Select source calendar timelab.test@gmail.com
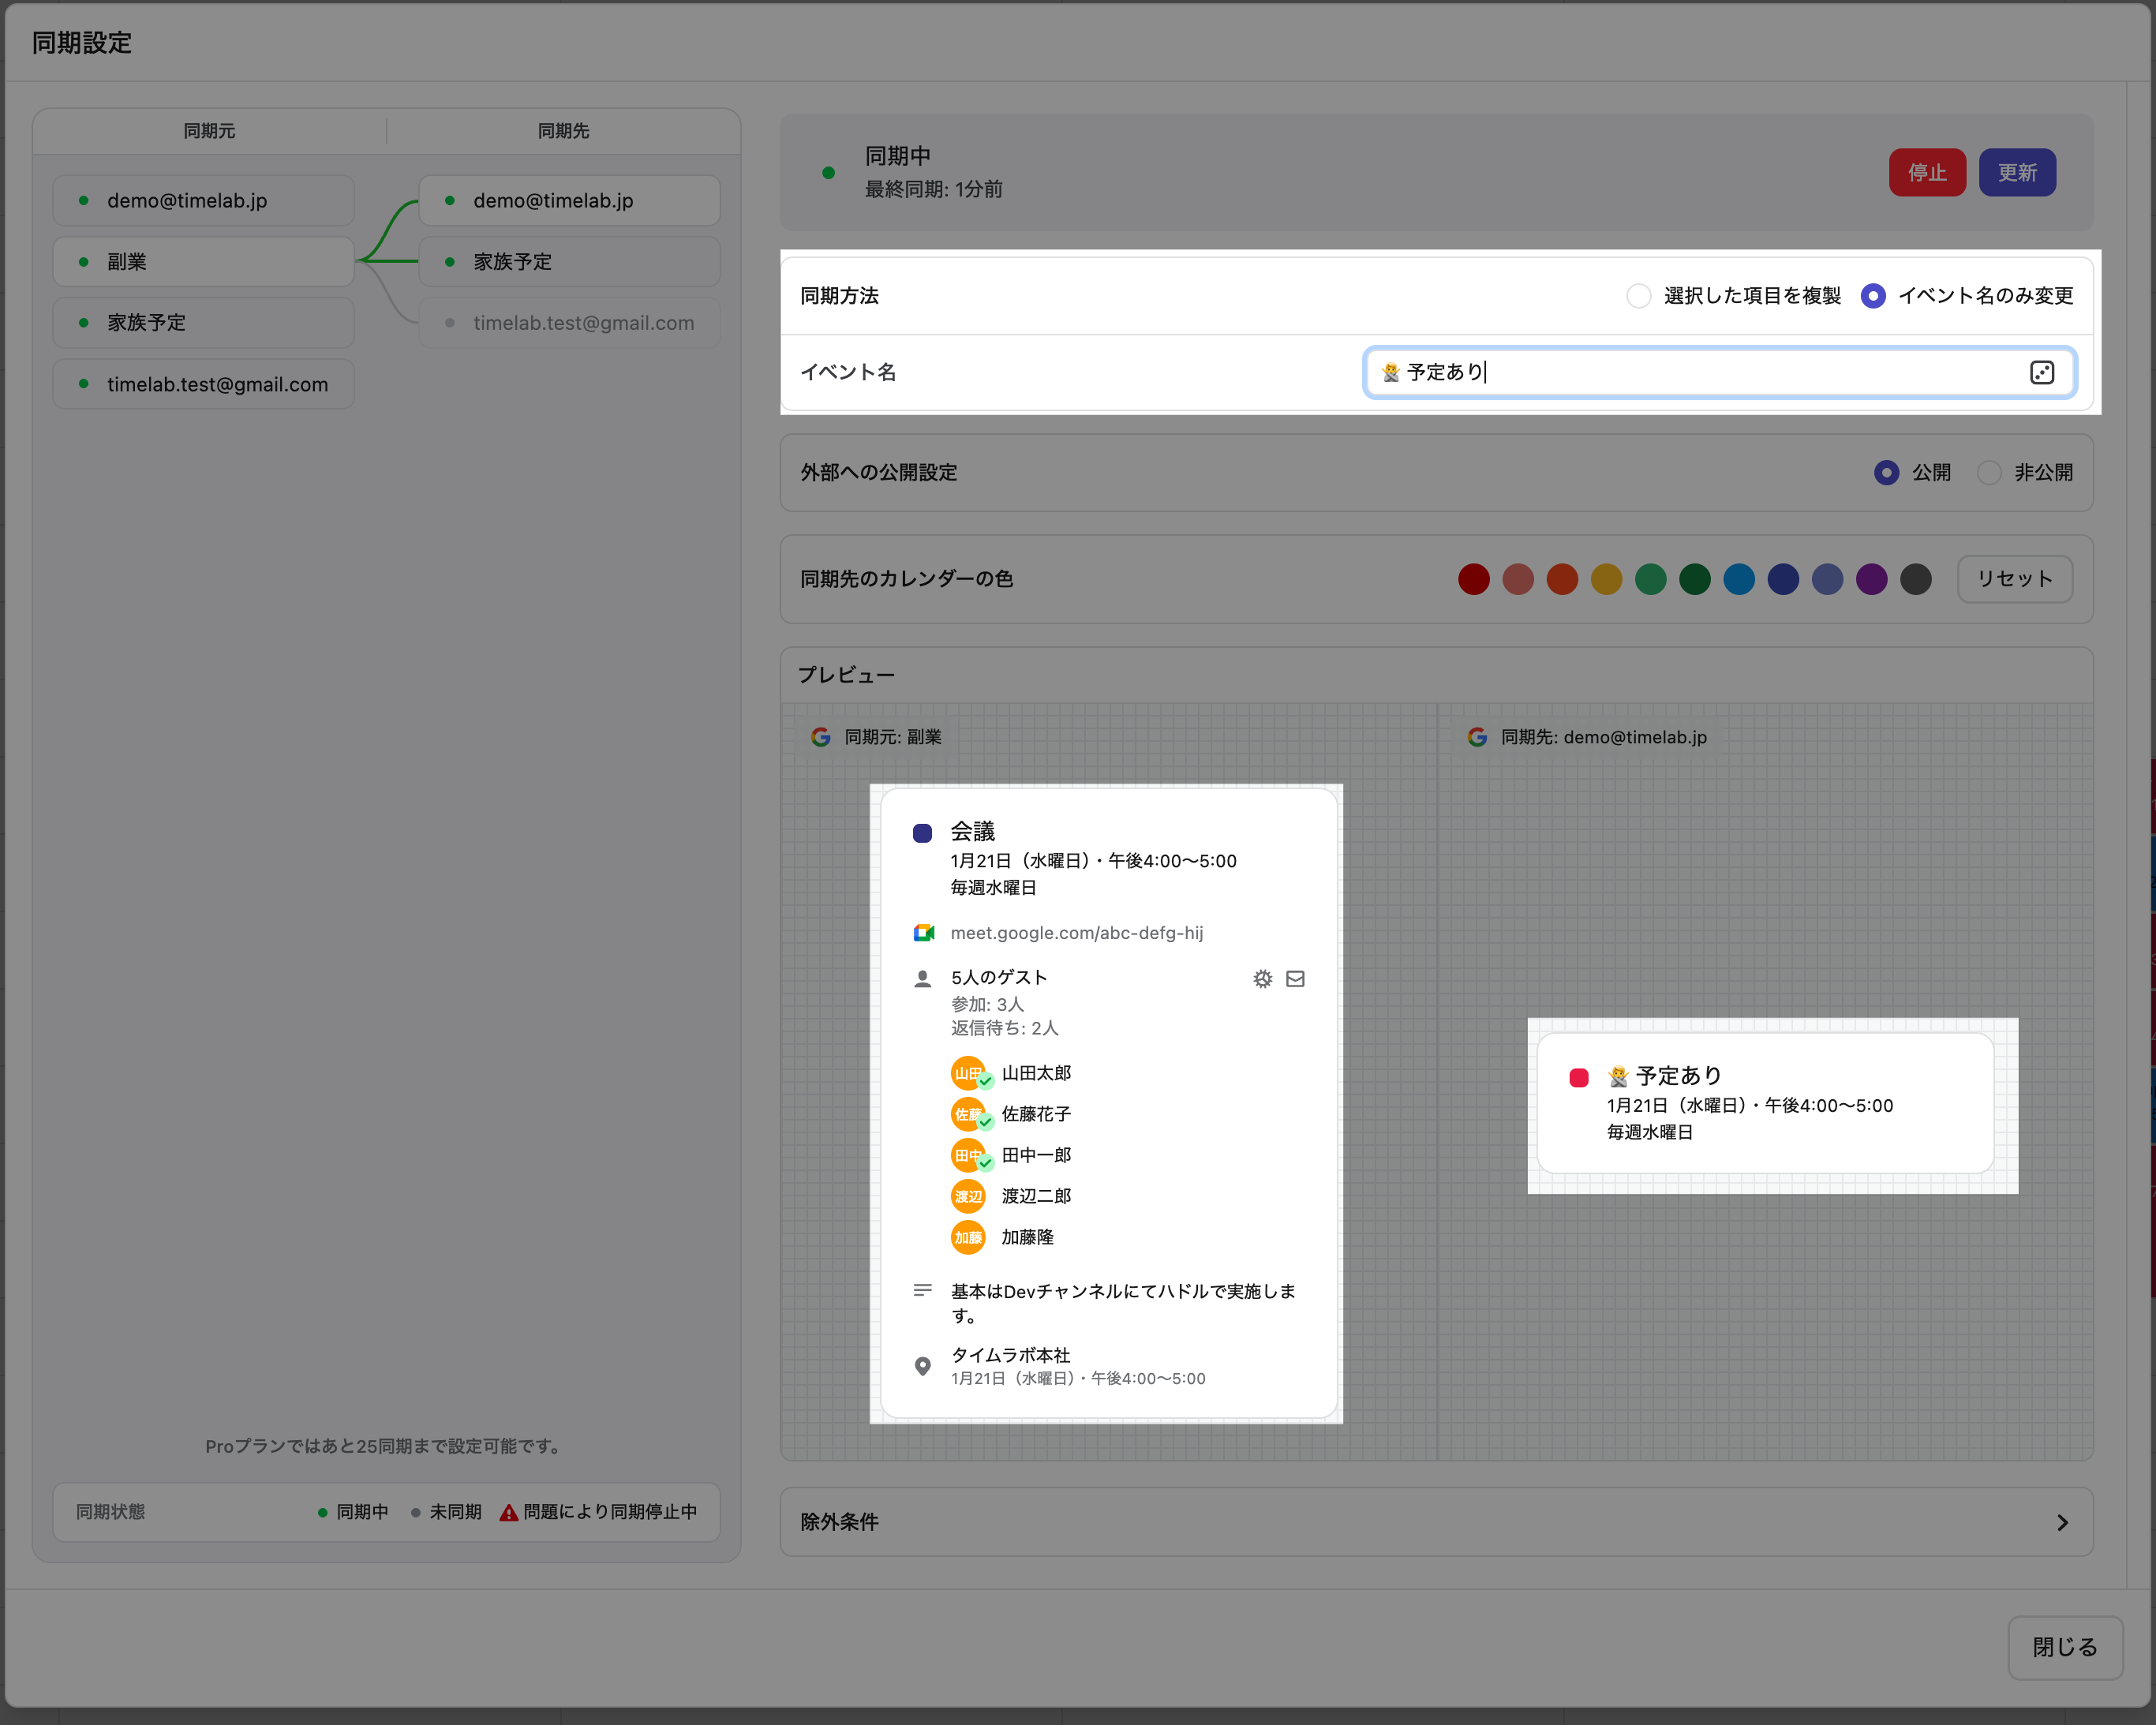Screen dimensions: 2156x1725 [x=203, y=384]
